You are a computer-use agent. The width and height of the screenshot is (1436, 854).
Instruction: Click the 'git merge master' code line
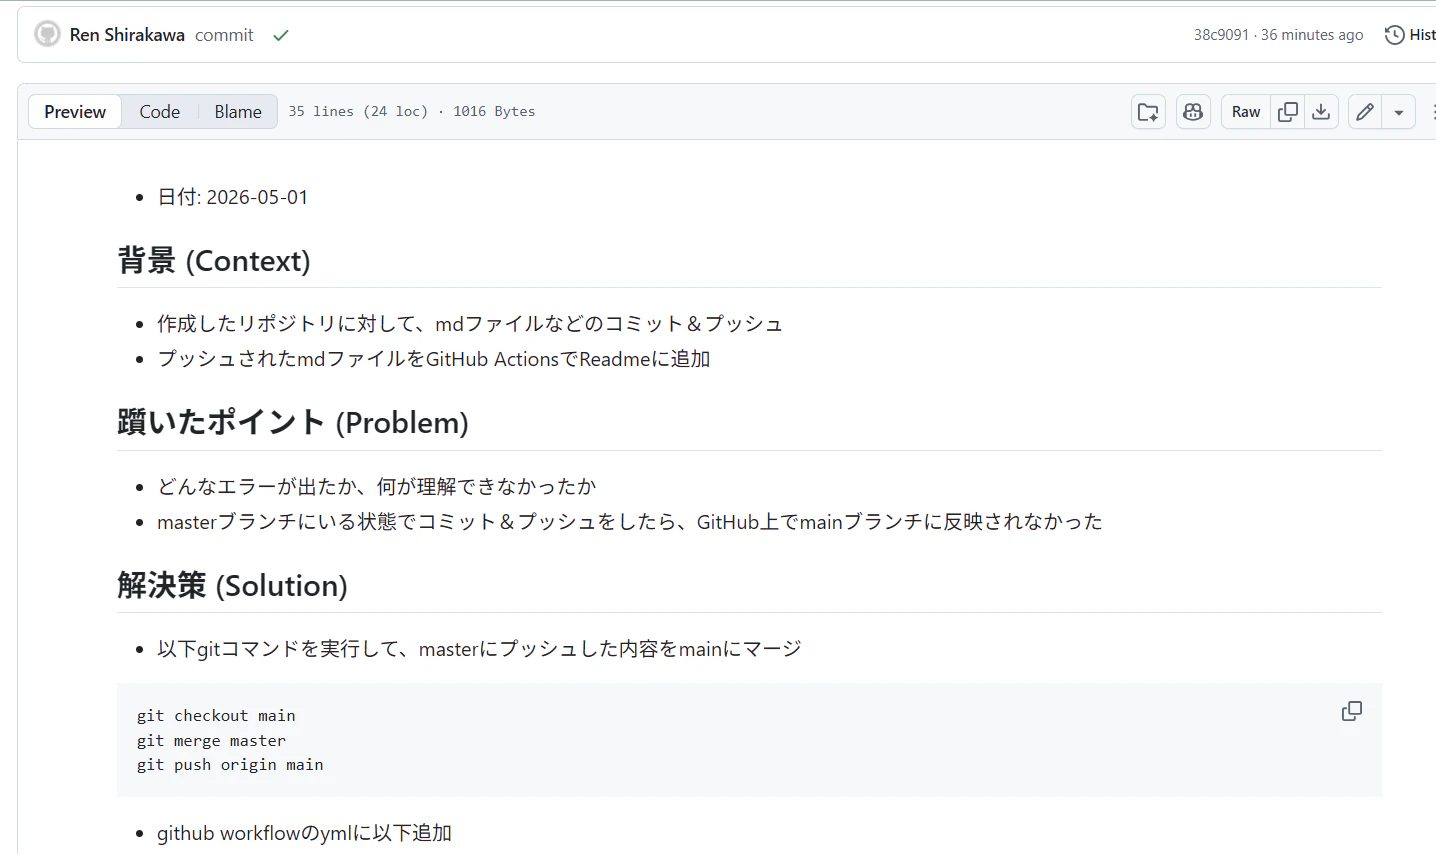211,741
